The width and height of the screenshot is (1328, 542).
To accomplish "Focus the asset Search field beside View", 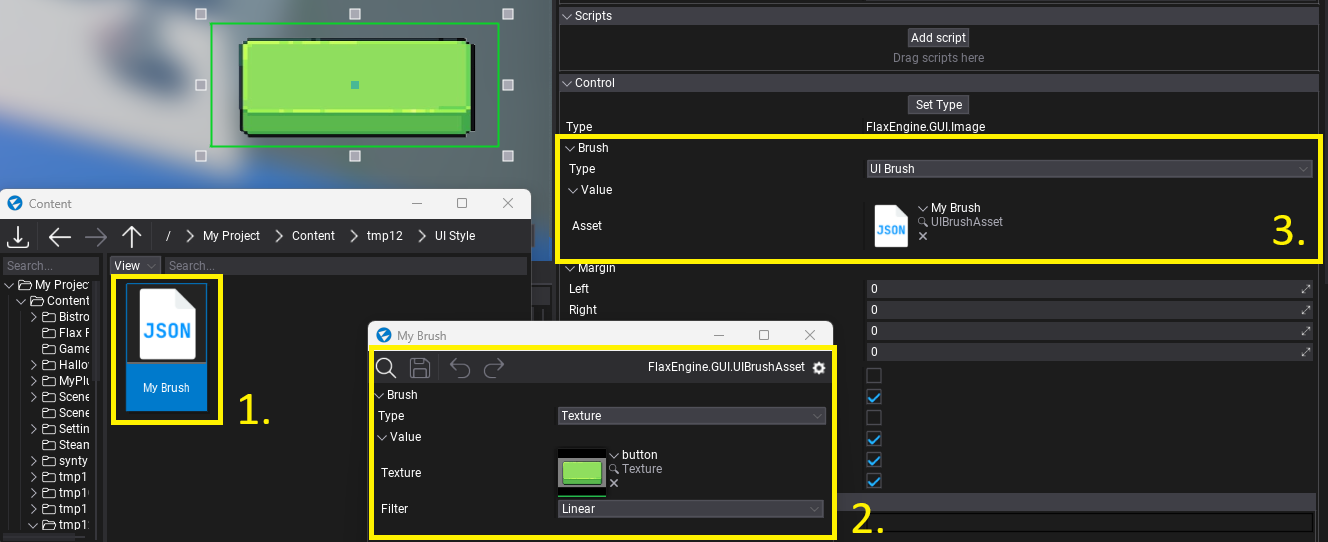I will (345, 266).
